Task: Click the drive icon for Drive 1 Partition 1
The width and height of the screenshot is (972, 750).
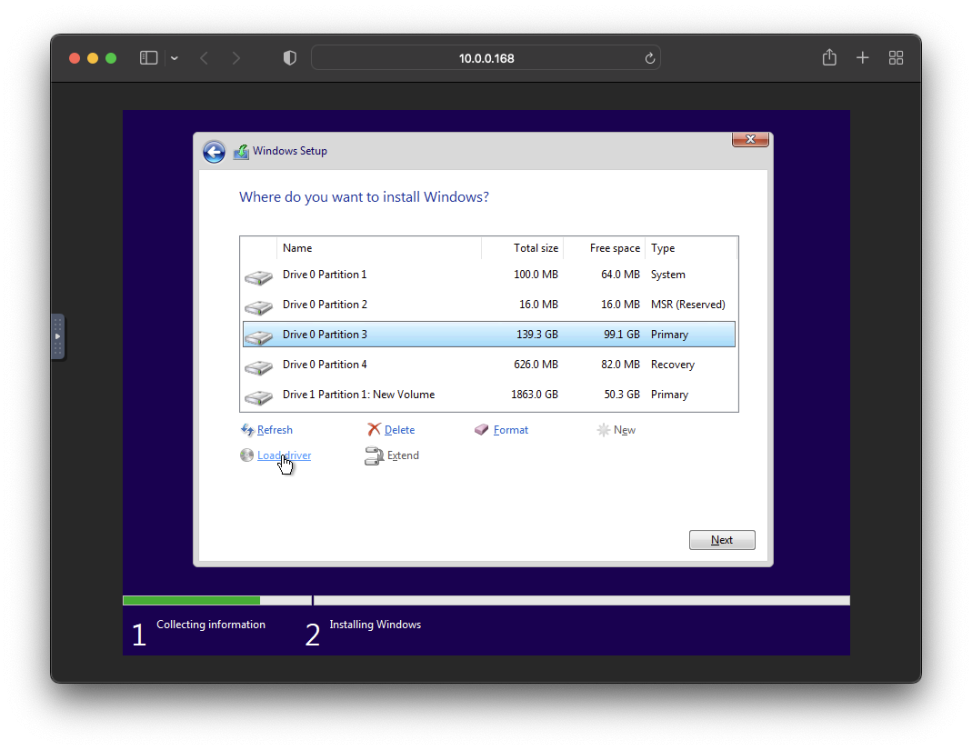Action: [x=258, y=396]
